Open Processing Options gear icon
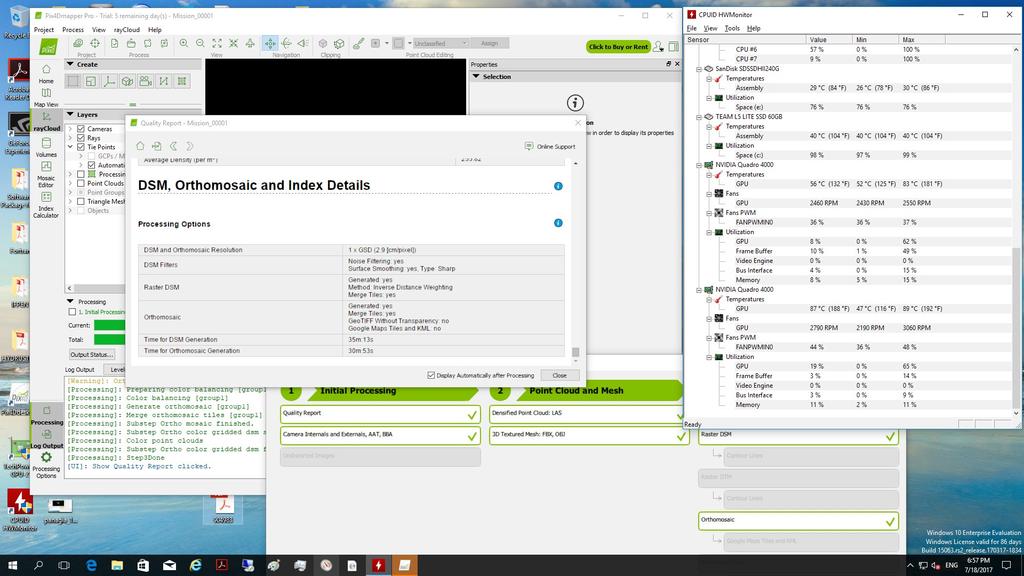 [46, 464]
